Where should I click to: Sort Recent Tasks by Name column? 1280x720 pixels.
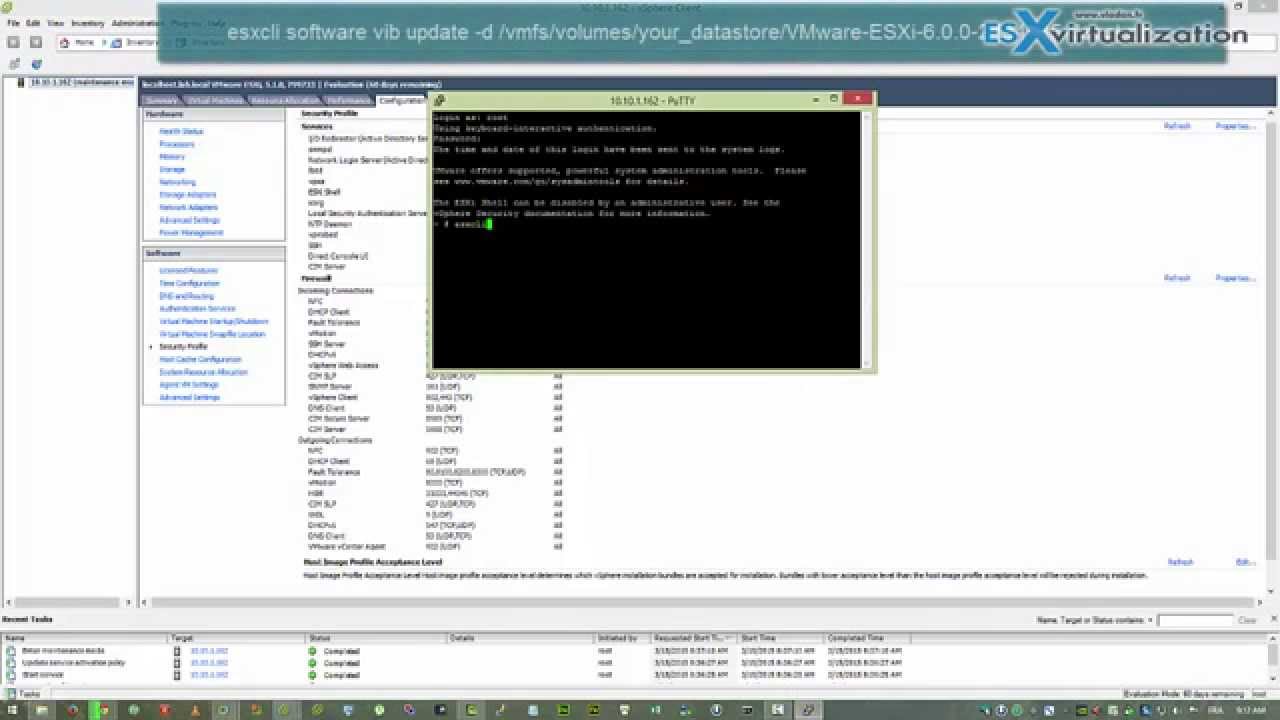84,638
